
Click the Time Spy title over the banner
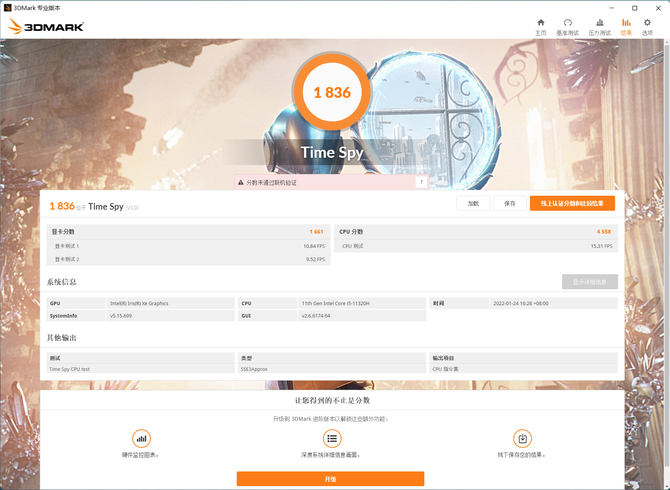point(332,153)
